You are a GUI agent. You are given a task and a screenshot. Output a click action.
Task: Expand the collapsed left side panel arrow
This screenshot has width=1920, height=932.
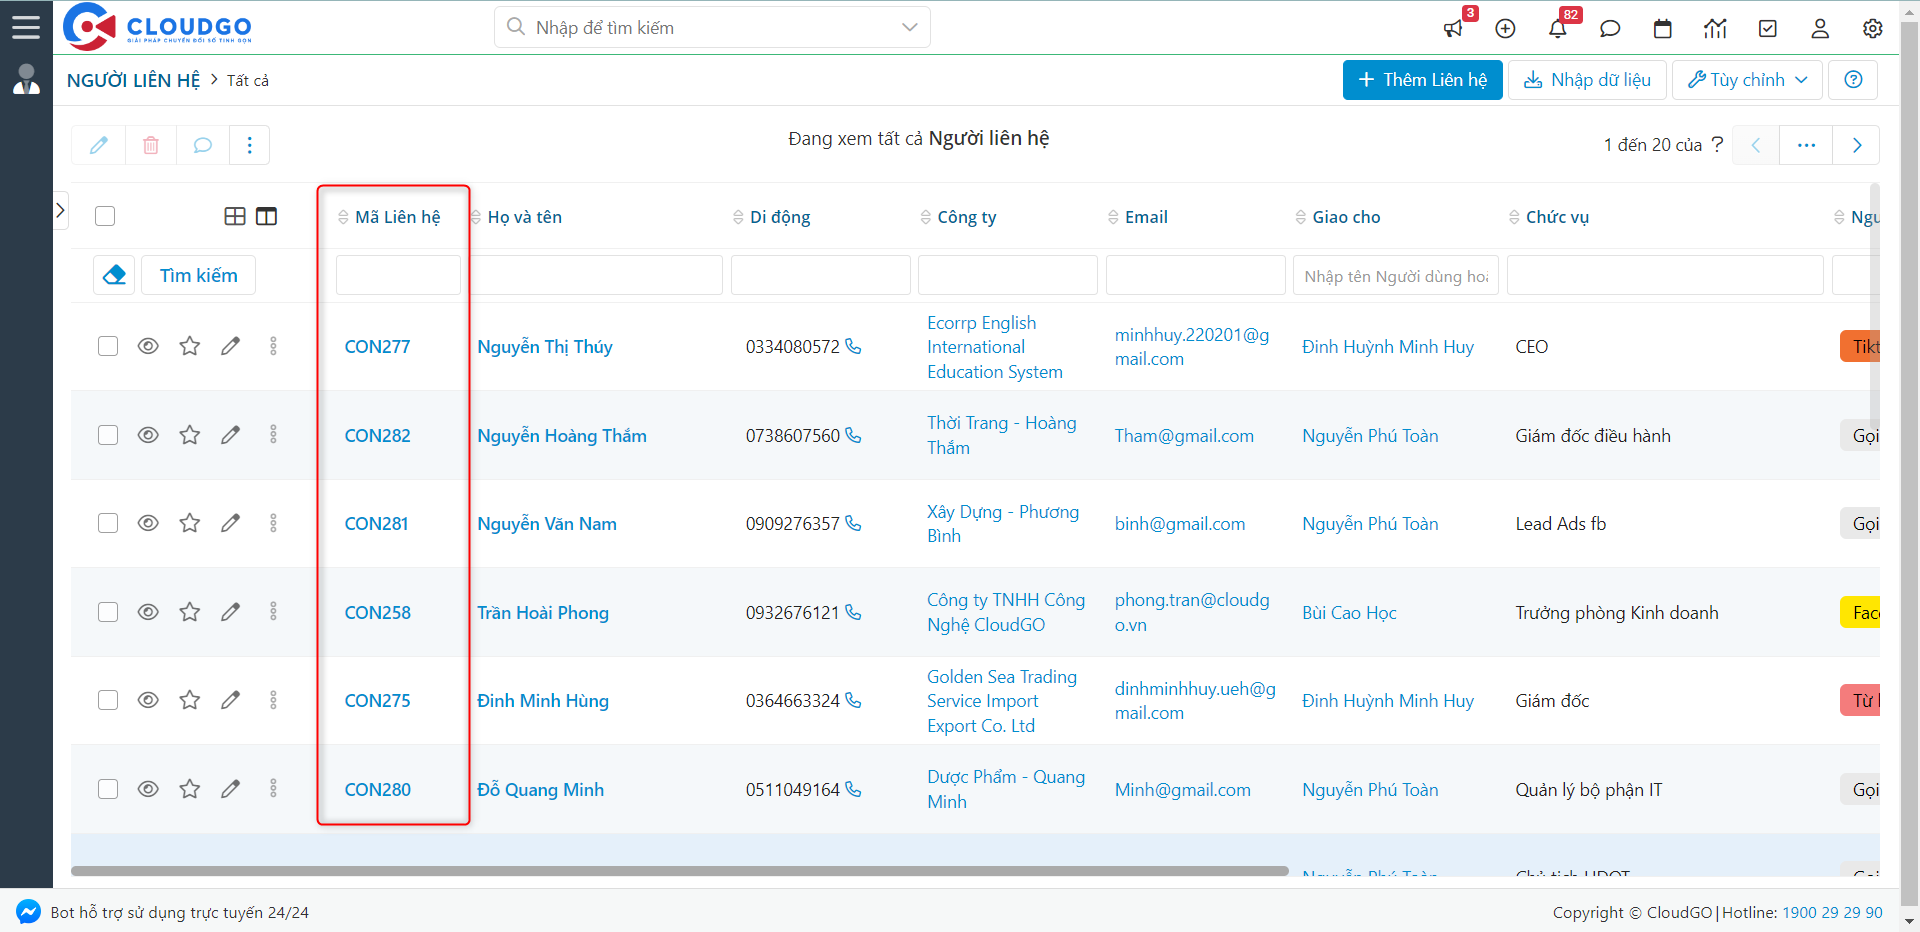(60, 210)
